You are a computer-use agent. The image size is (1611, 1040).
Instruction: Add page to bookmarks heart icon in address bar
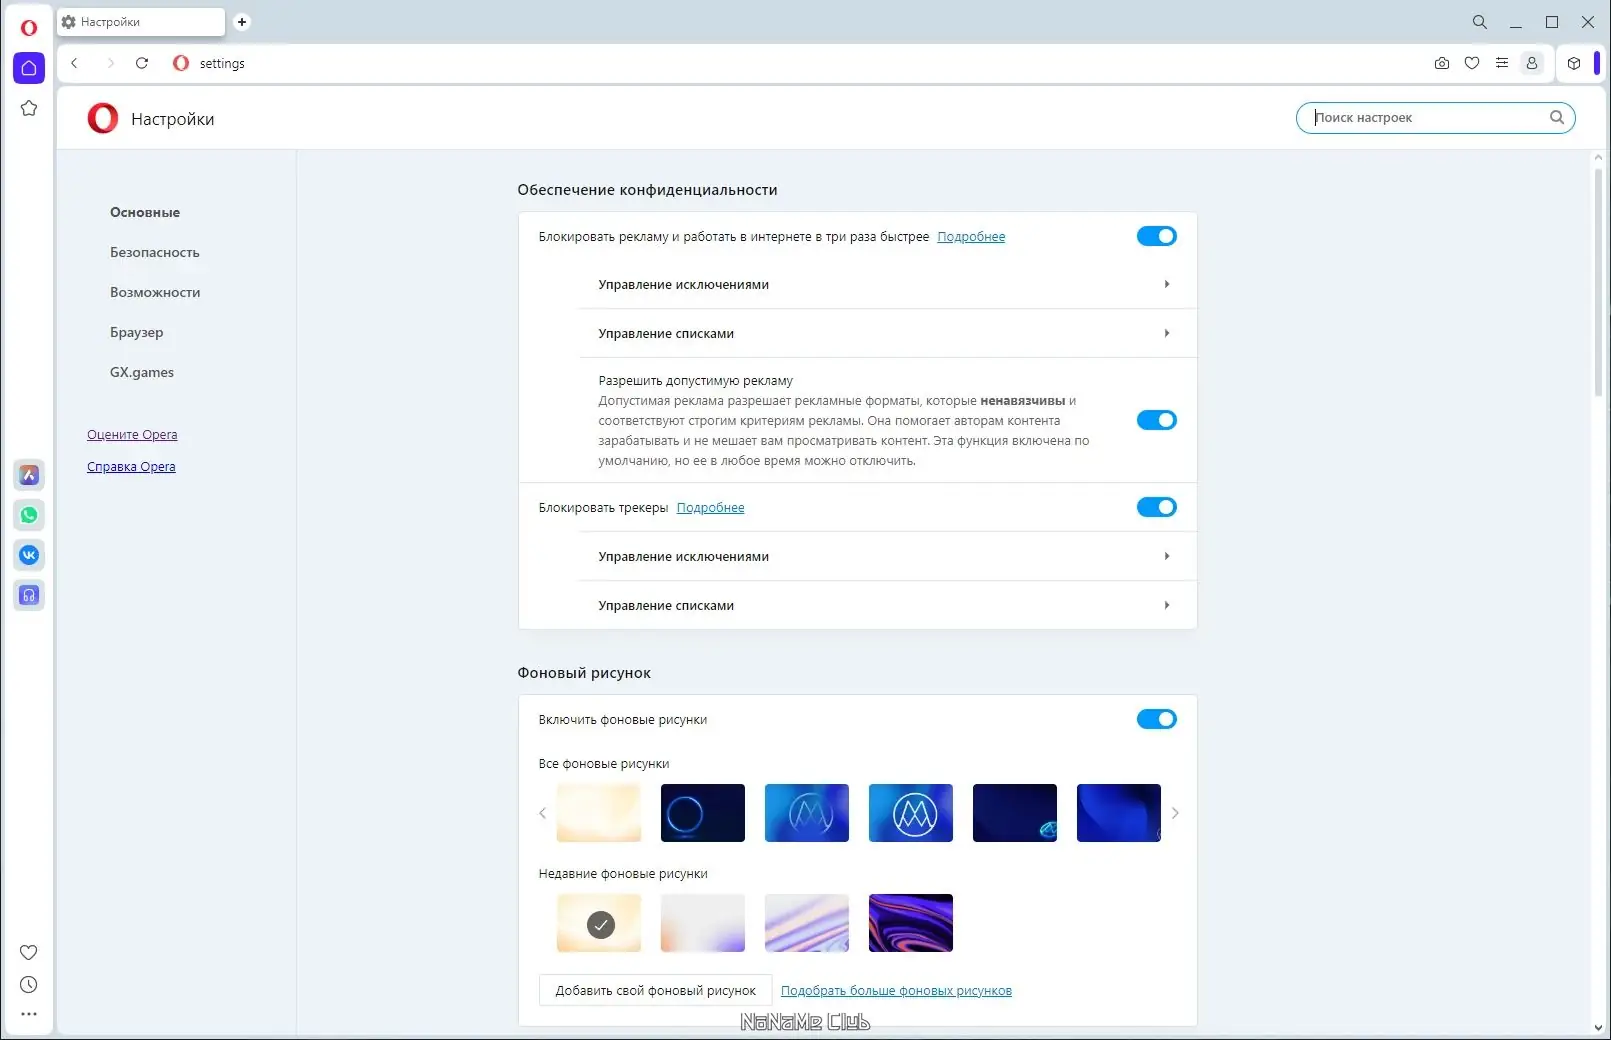(x=1472, y=63)
